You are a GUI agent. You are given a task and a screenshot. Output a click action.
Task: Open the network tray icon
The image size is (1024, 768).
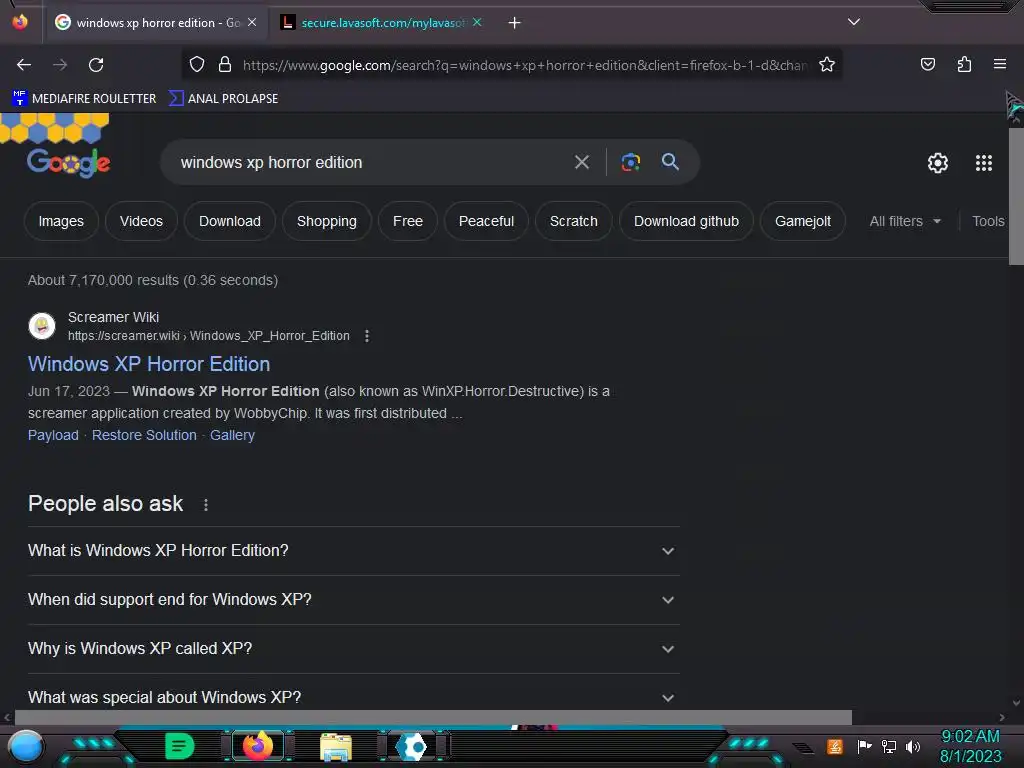pyautogui.click(x=889, y=746)
